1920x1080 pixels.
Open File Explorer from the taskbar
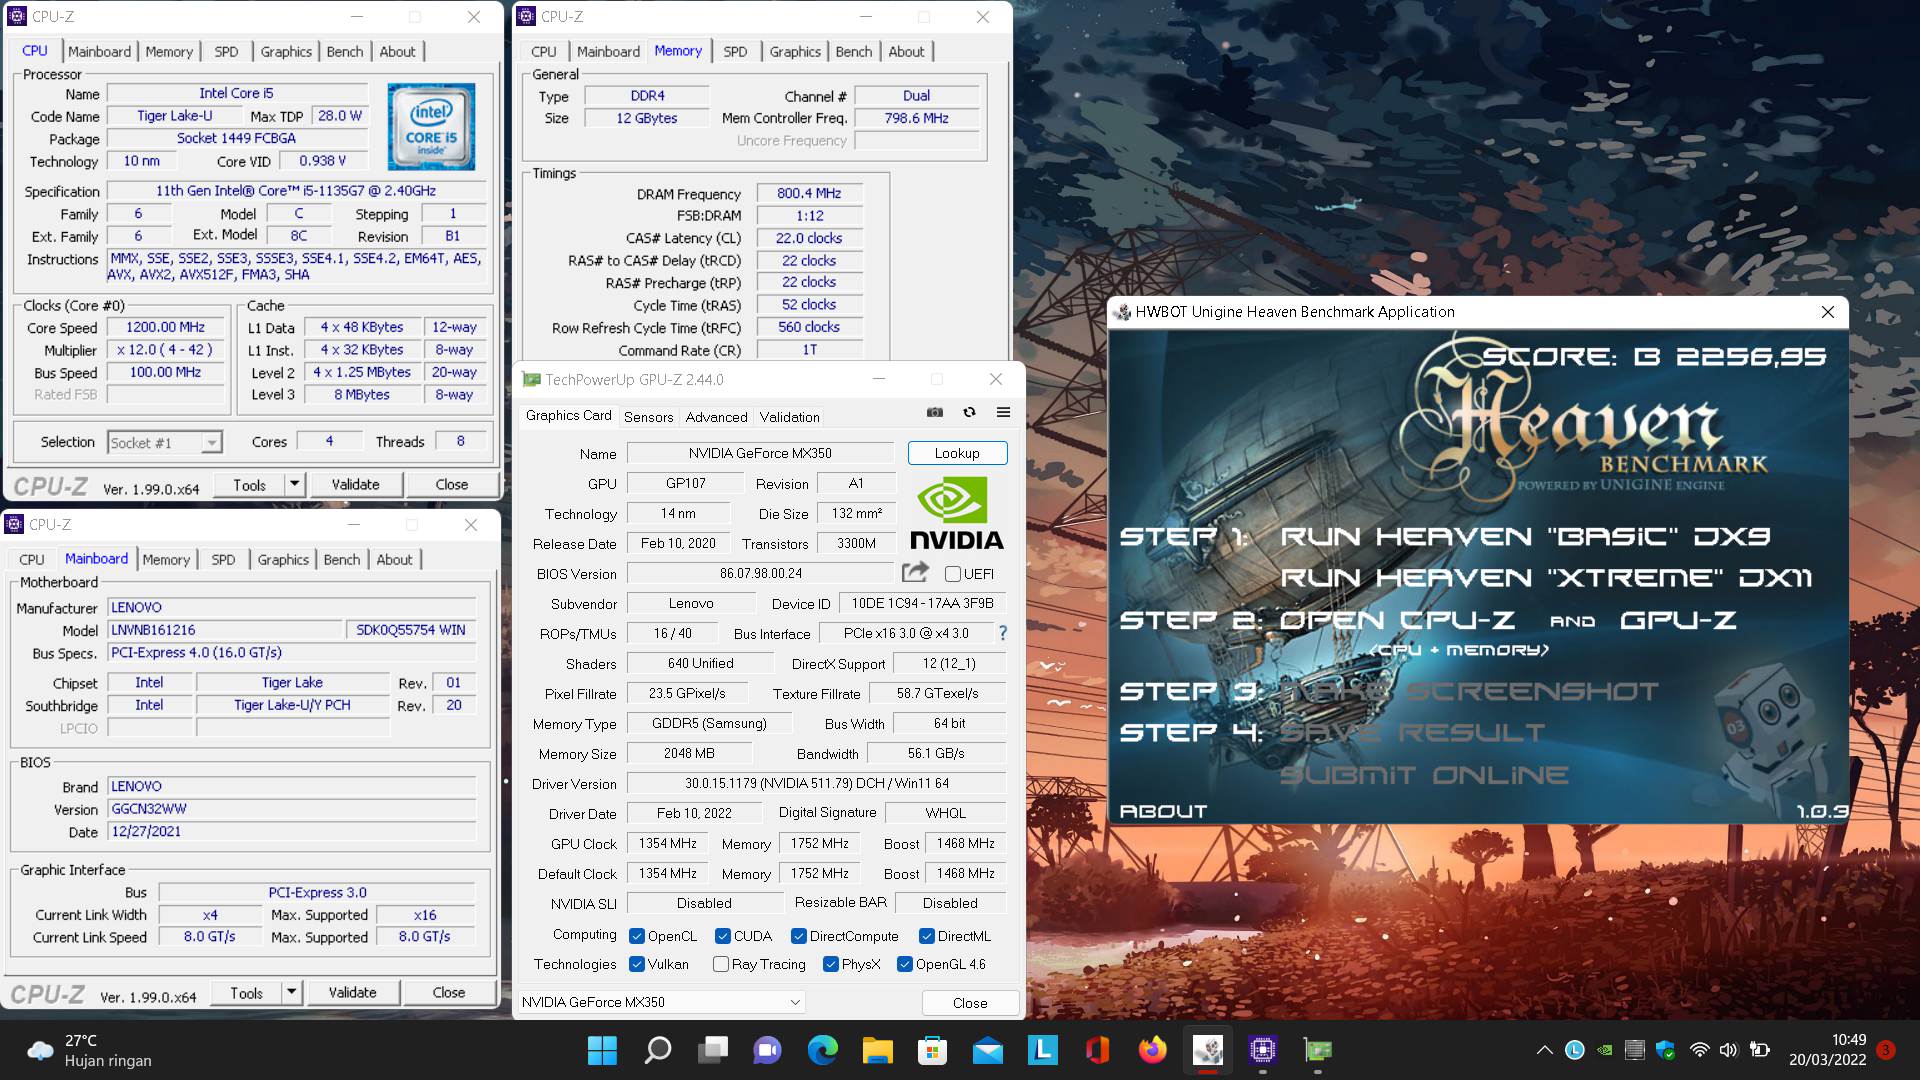pyautogui.click(x=877, y=1050)
